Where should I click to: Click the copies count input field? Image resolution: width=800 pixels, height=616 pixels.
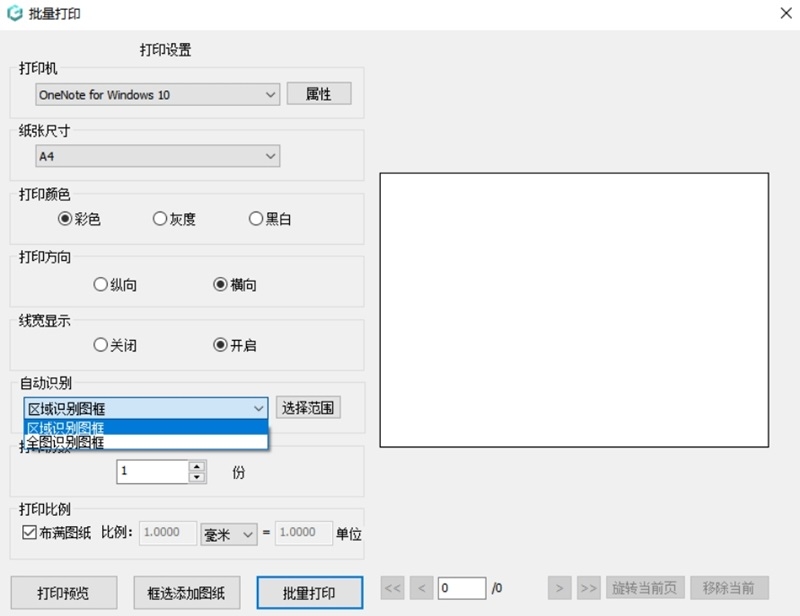pyautogui.click(x=153, y=471)
